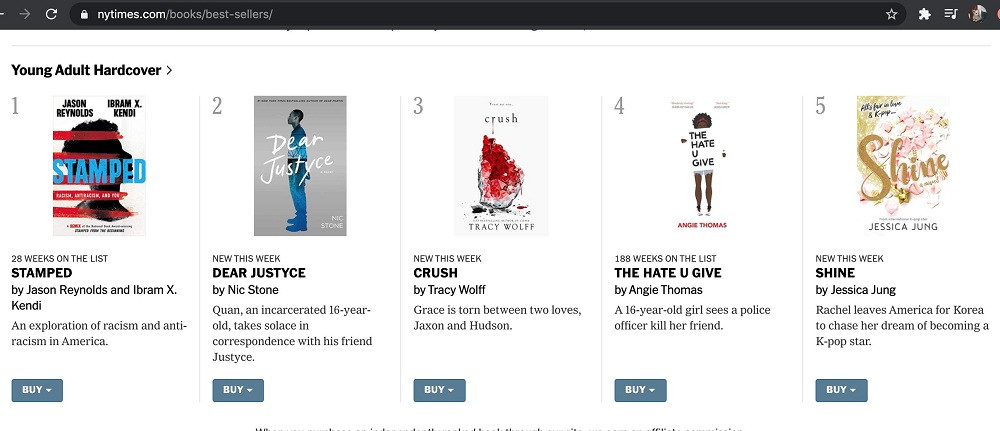1000x431 pixels.
Task: Open BUY options for The Hate U Give
Action: pos(640,390)
